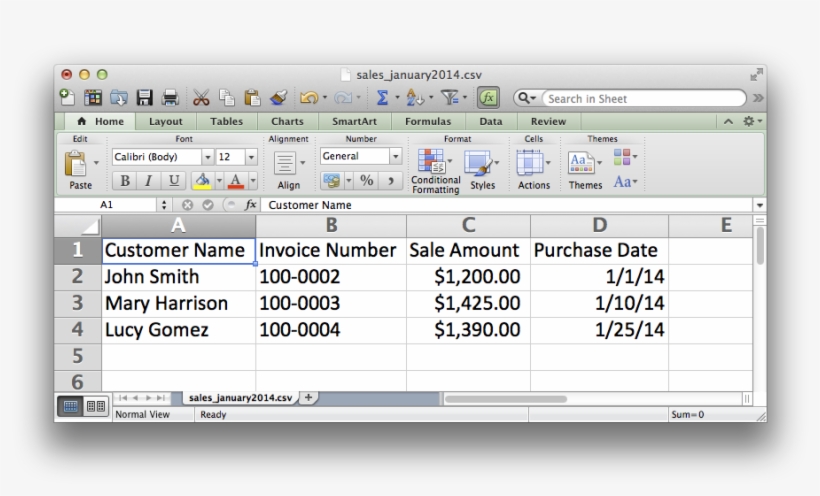The height and width of the screenshot is (496, 820).
Task: Toggle the formula builder fx button
Action: click(x=488, y=98)
